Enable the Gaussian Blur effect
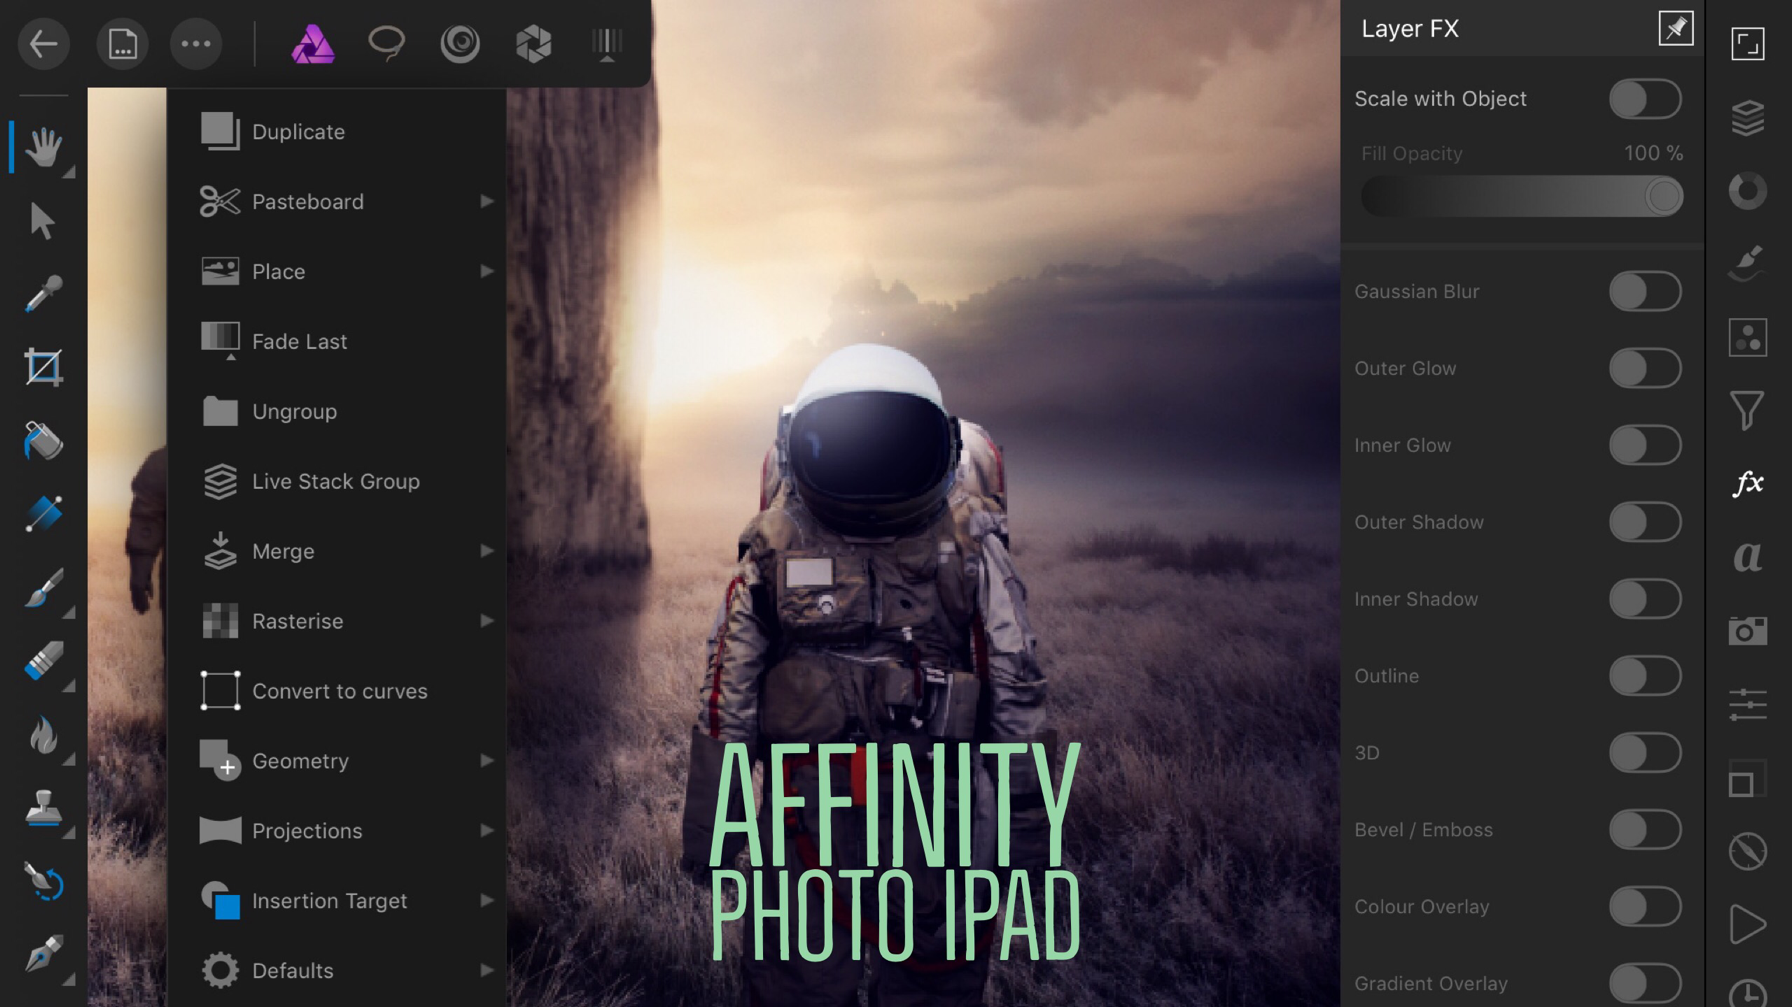1792x1007 pixels. coord(1645,292)
